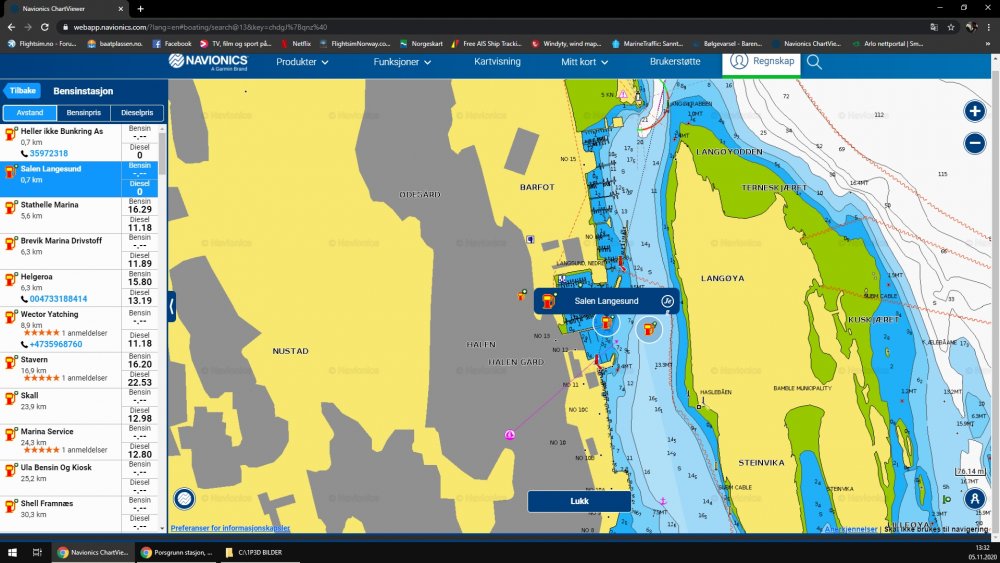The image size is (1000, 563).
Task: Open route icon in Salen Langesund popup
Action: (x=667, y=301)
